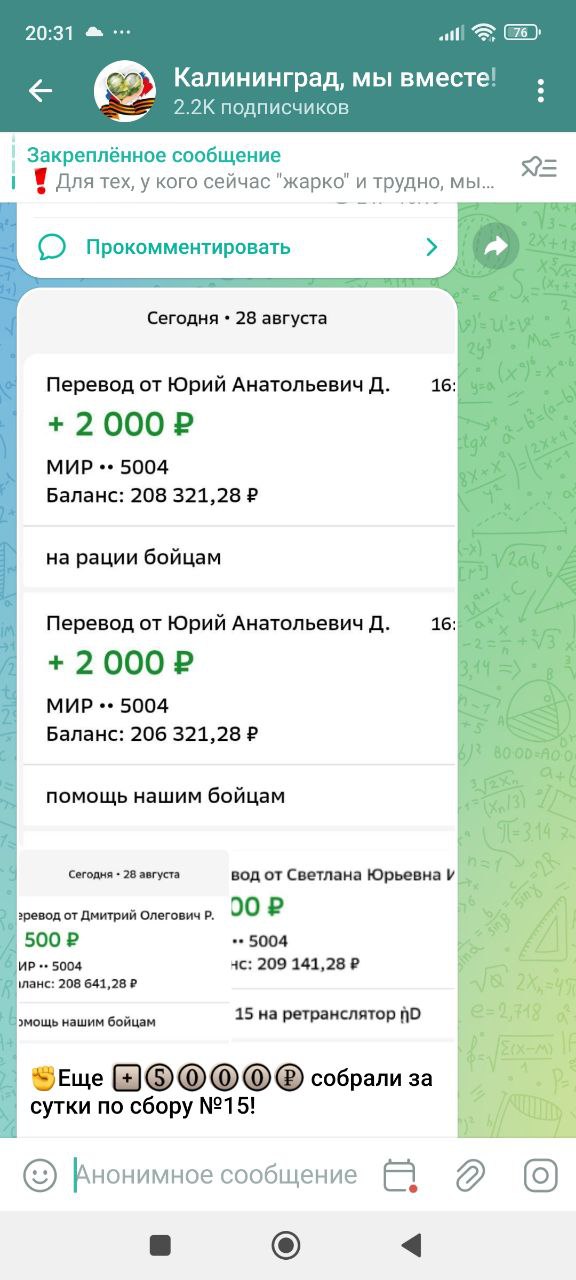This screenshot has height=1280, width=576.
Task: Focus the Анонимное сообщение input field
Action: [217, 1175]
